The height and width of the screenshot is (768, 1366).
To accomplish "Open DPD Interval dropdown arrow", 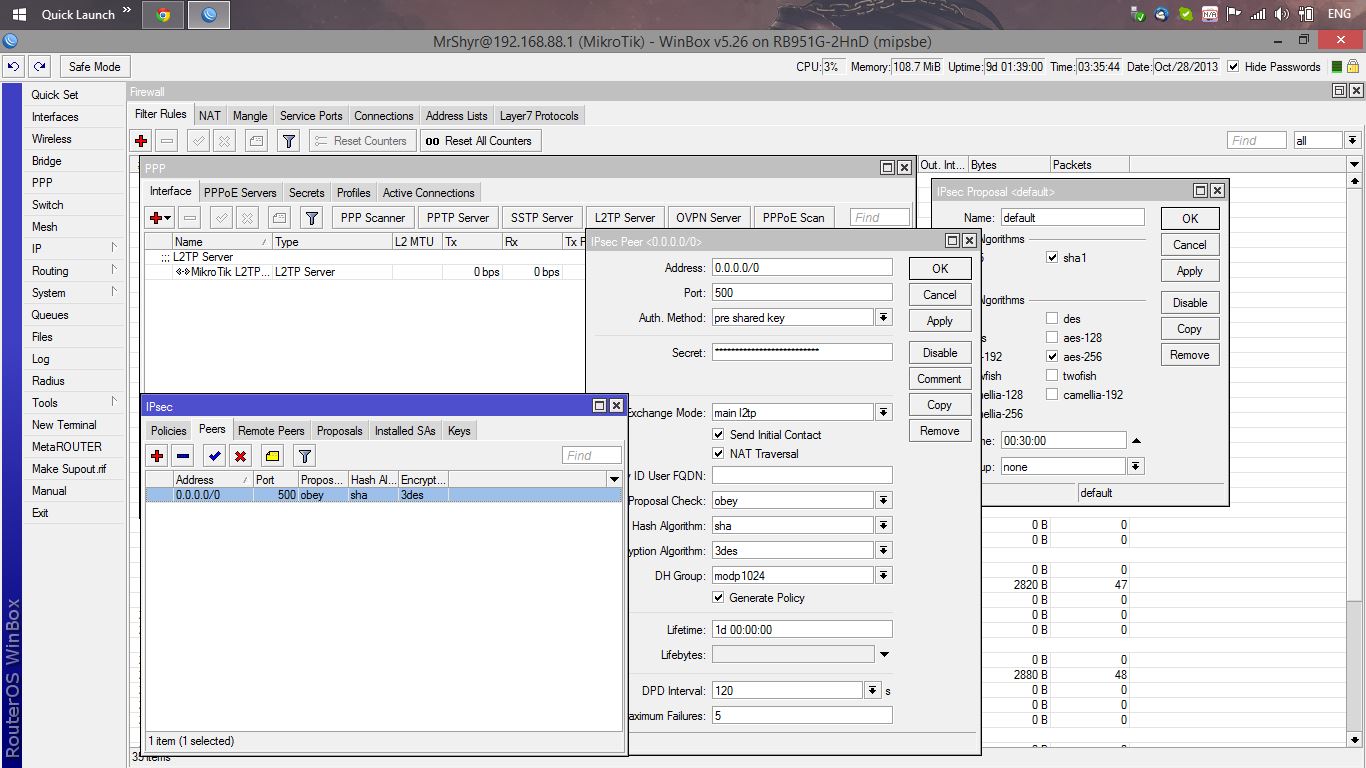I will [x=872, y=691].
